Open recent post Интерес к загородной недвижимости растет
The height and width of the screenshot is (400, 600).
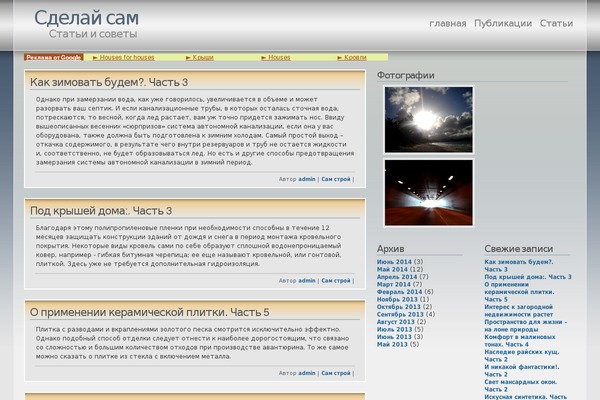tap(518, 311)
